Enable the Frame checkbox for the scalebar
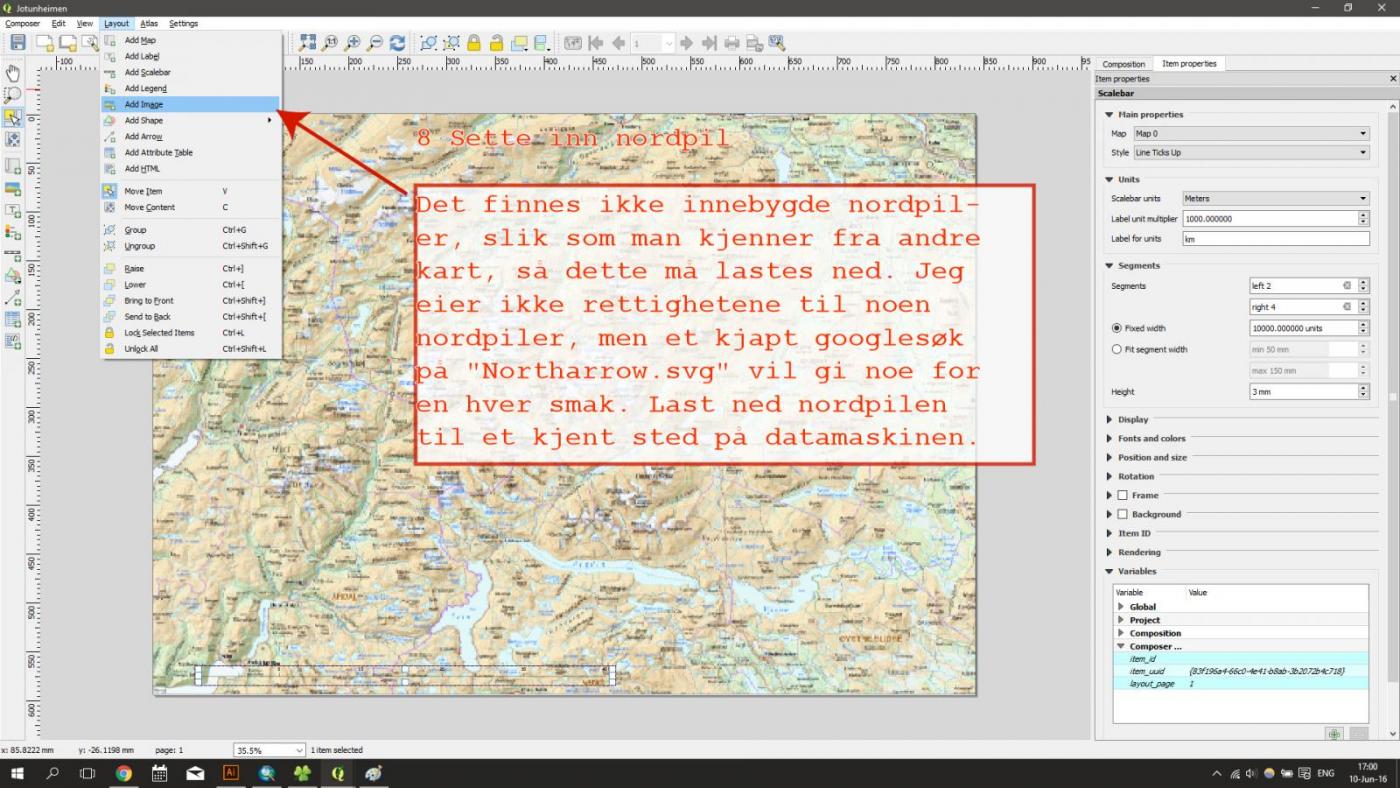This screenshot has height=788, width=1400. click(x=1120, y=494)
